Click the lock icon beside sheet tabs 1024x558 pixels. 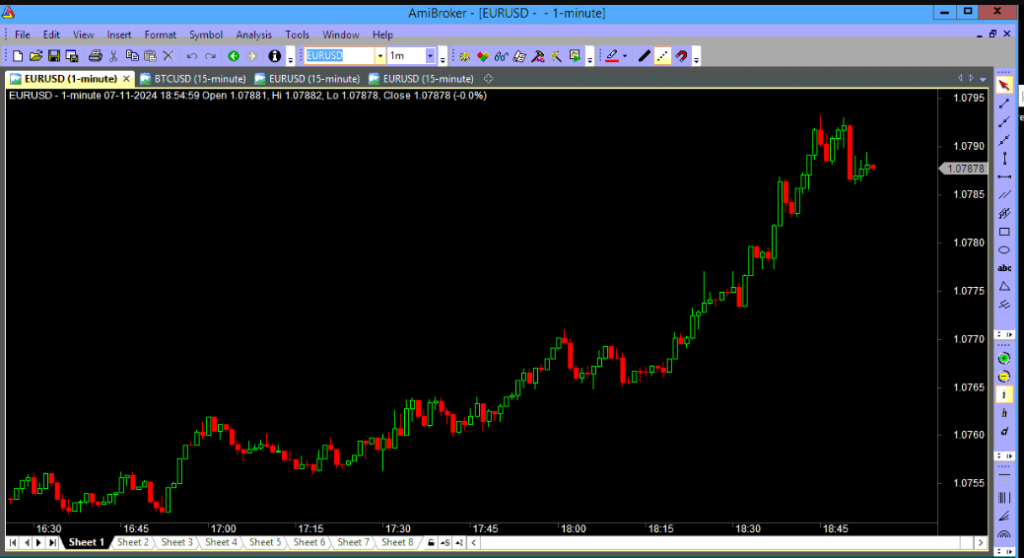click(x=430, y=542)
